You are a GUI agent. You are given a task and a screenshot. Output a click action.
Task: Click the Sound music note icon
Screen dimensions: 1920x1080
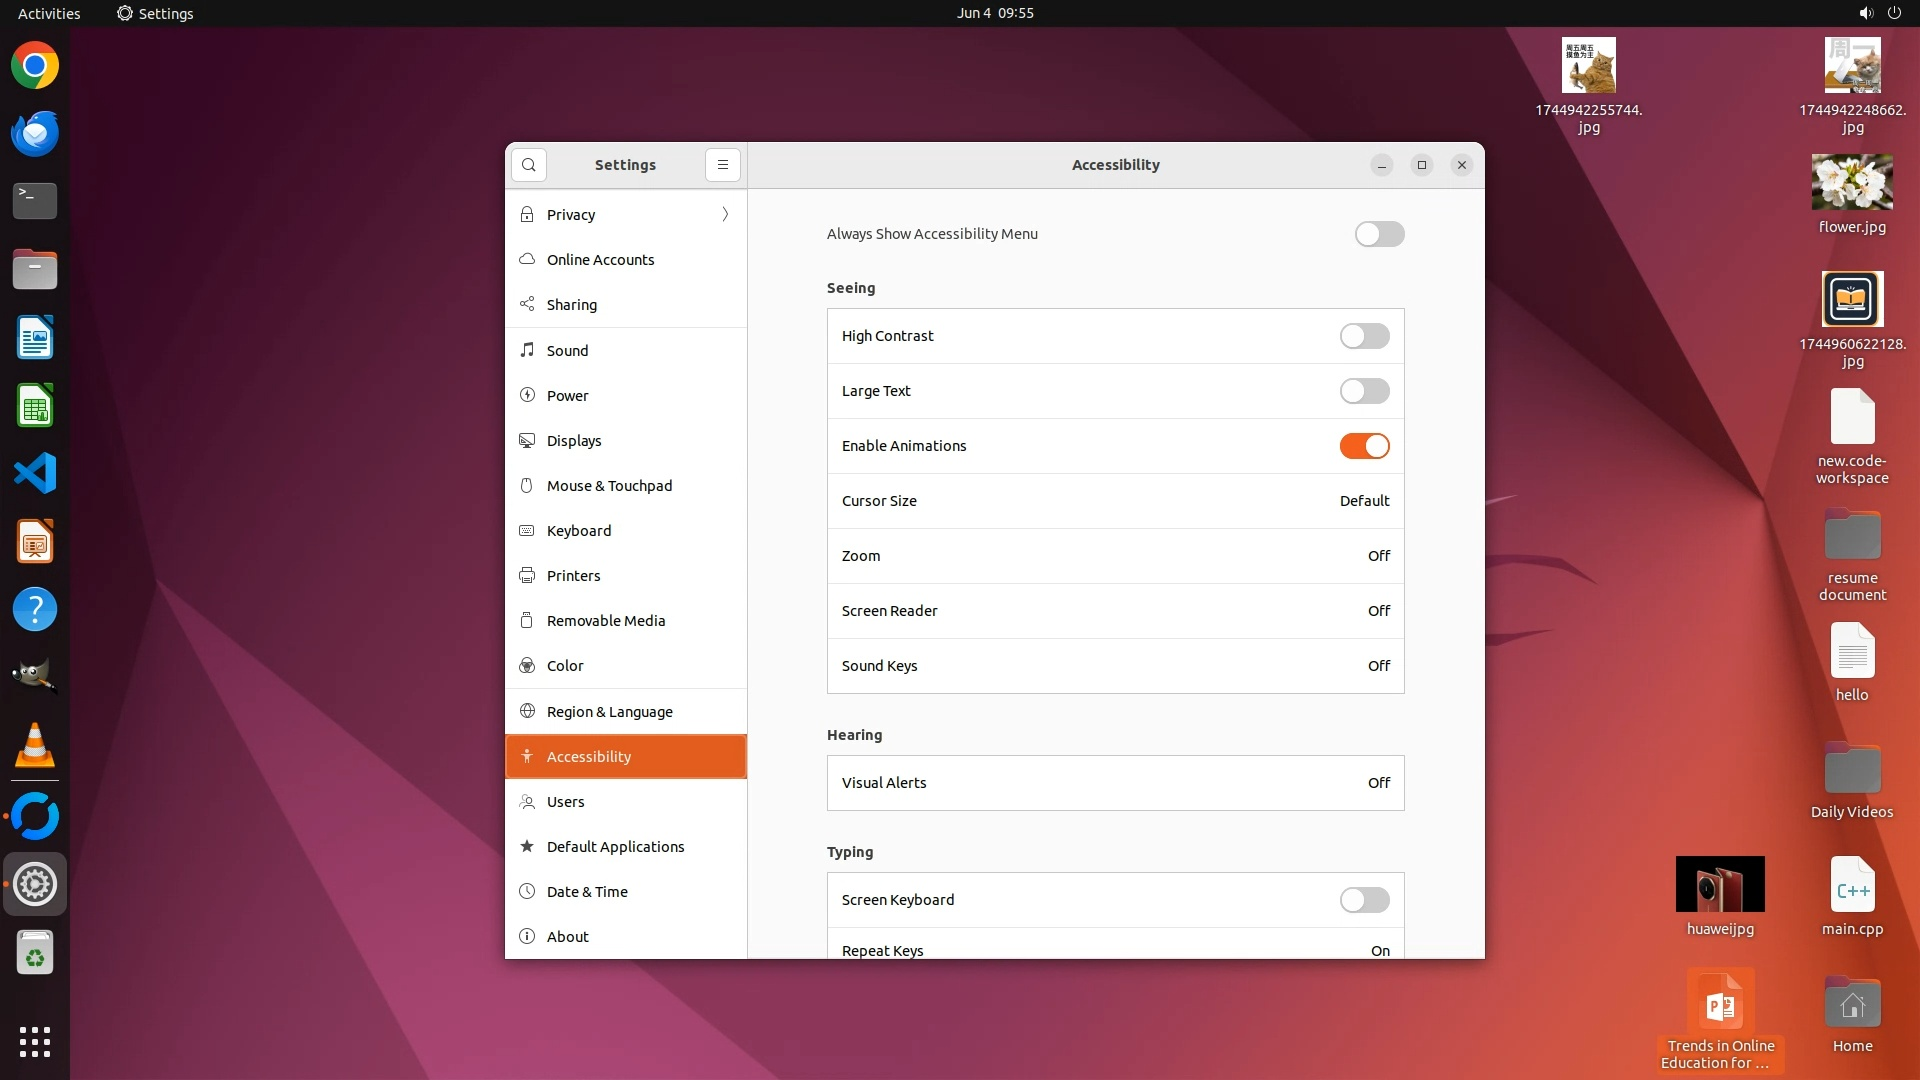point(527,350)
